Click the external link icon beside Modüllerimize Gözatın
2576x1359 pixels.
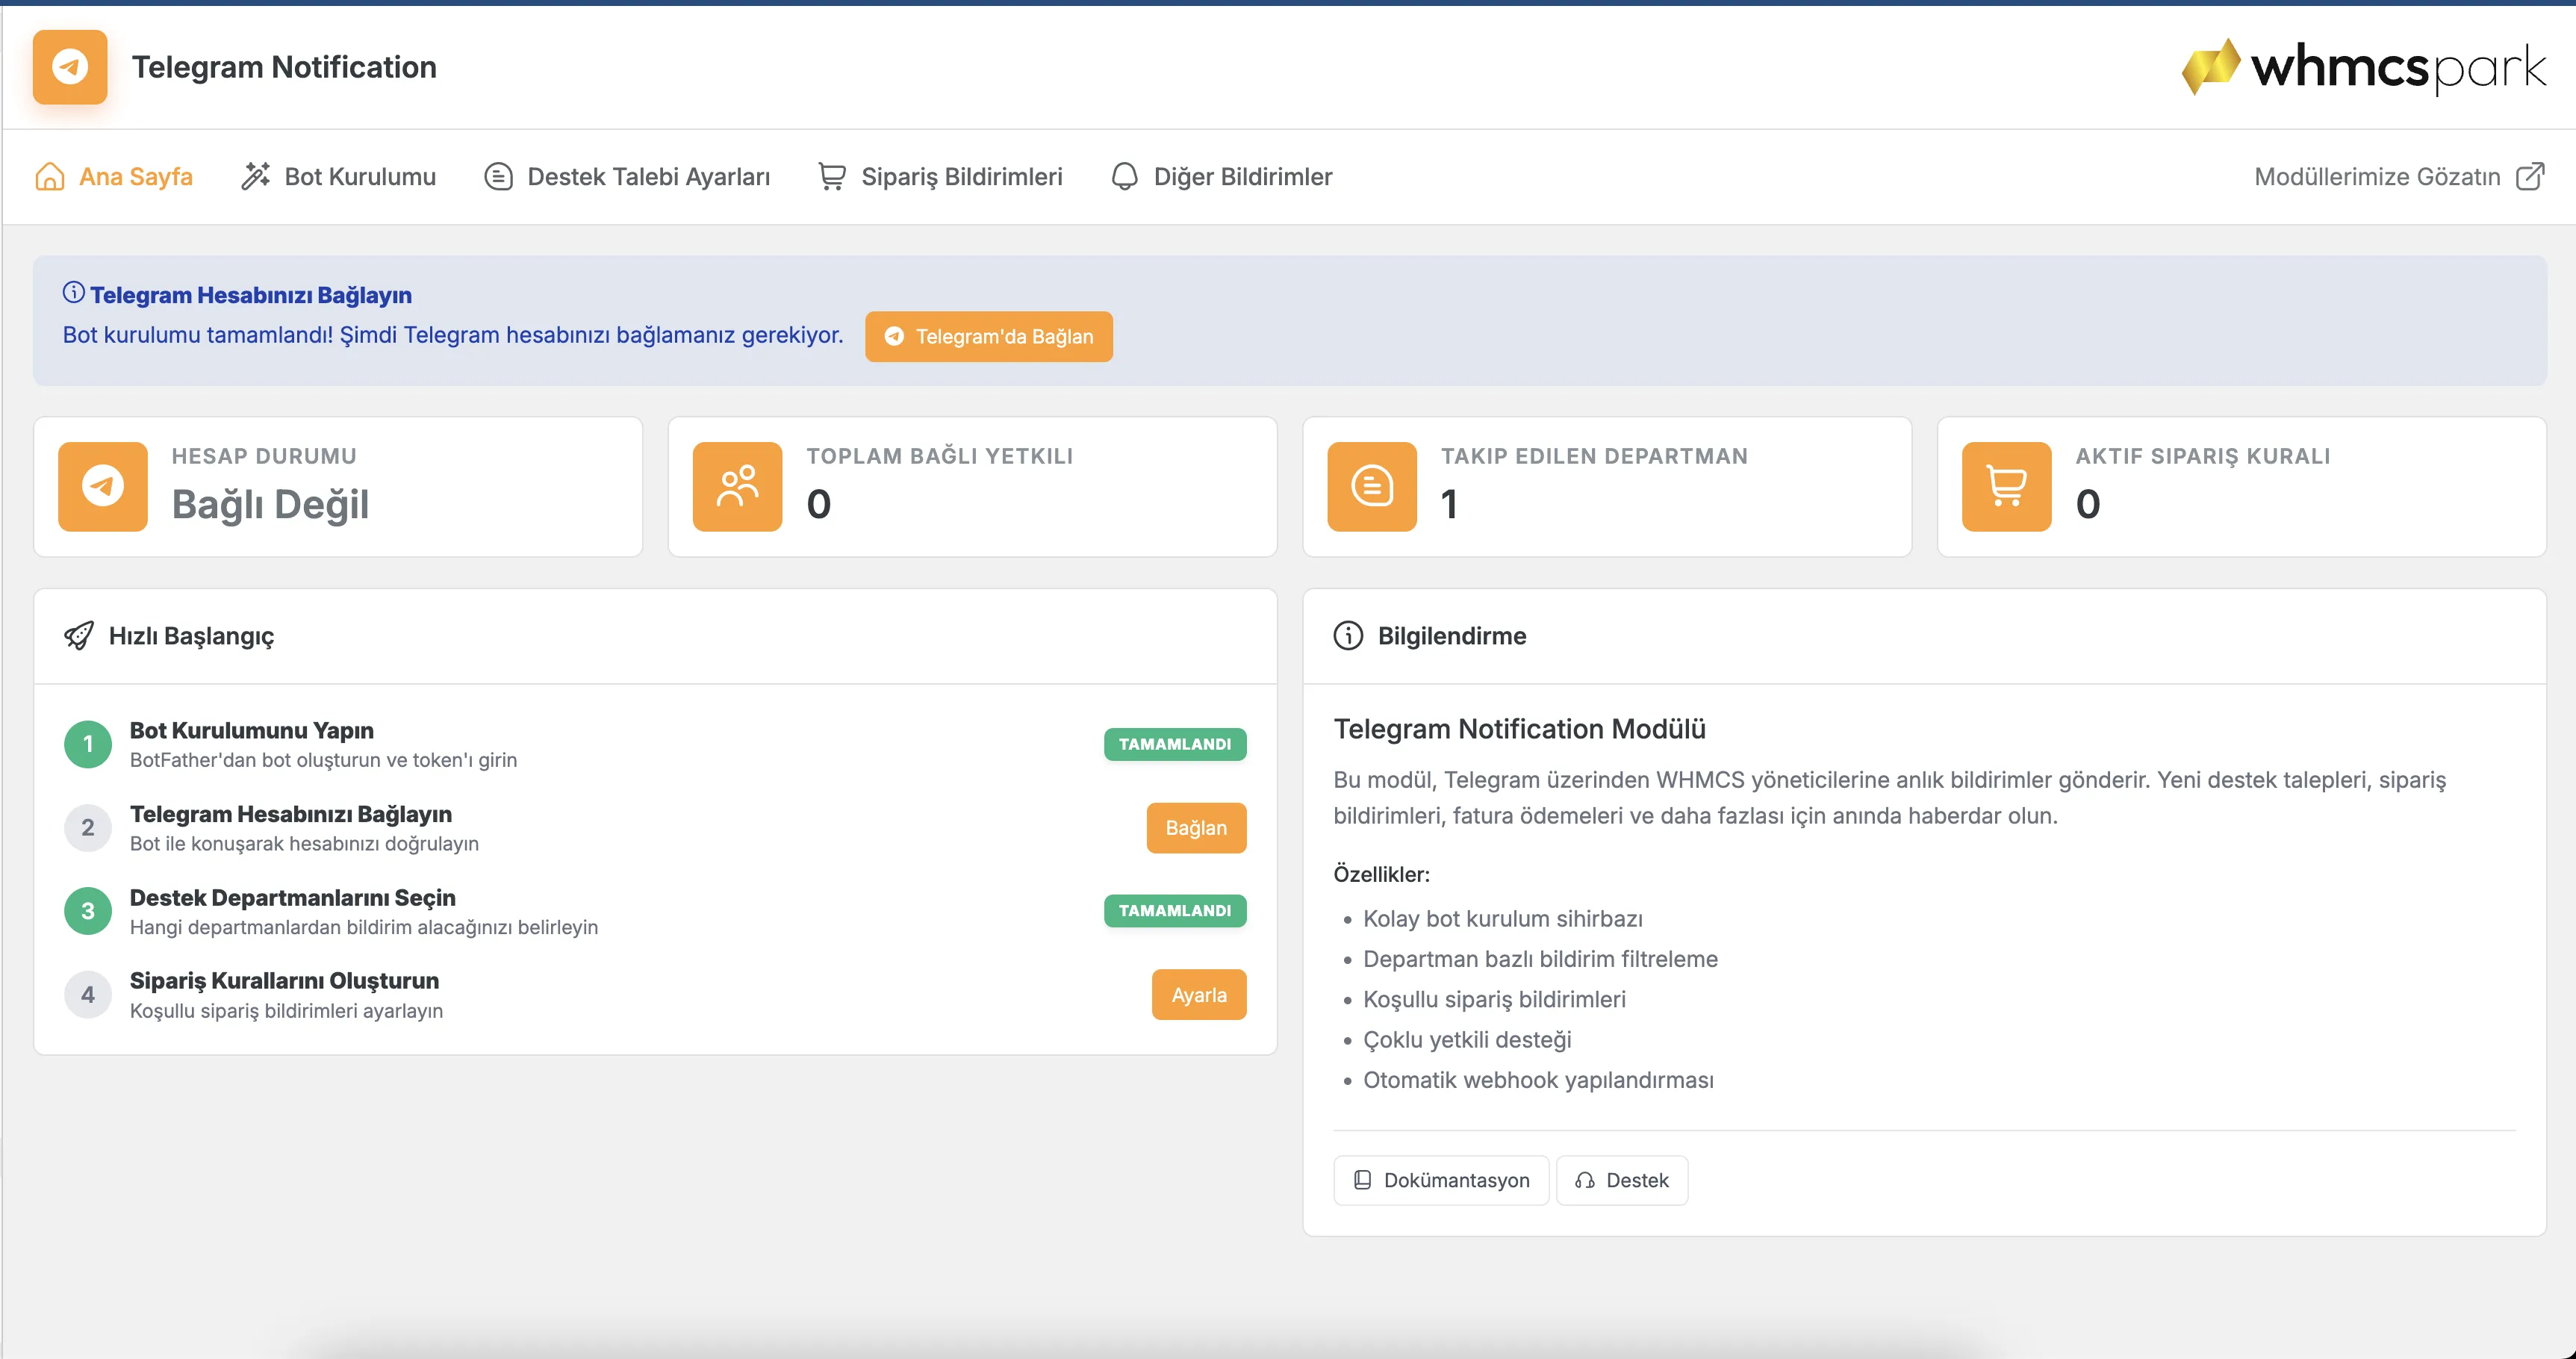pyautogui.click(x=2530, y=177)
